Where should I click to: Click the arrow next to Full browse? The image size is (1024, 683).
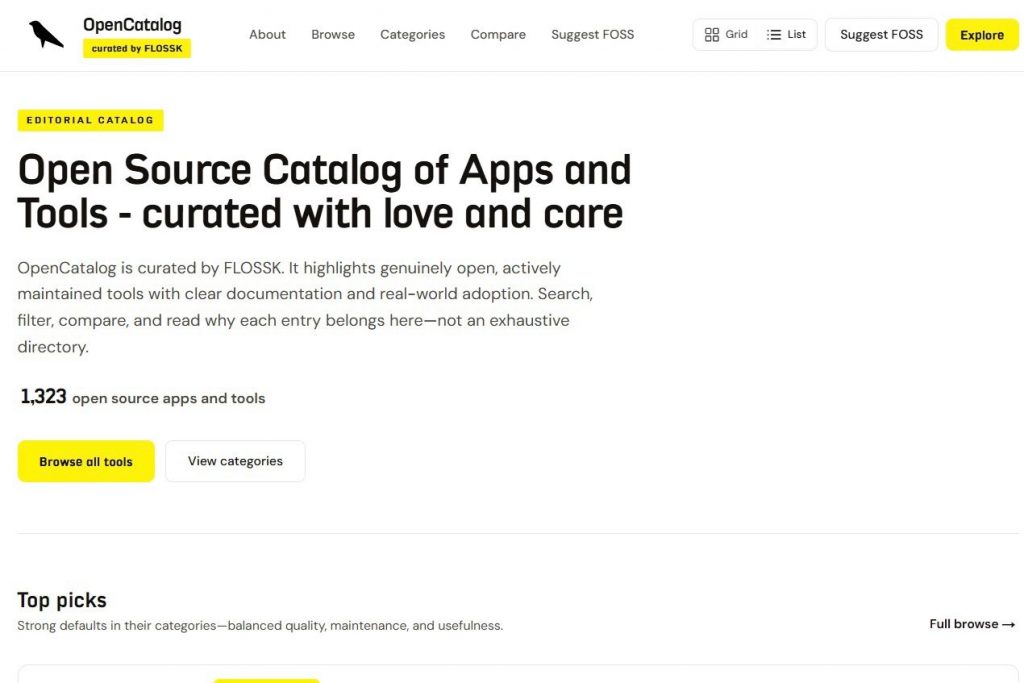pos(1008,625)
